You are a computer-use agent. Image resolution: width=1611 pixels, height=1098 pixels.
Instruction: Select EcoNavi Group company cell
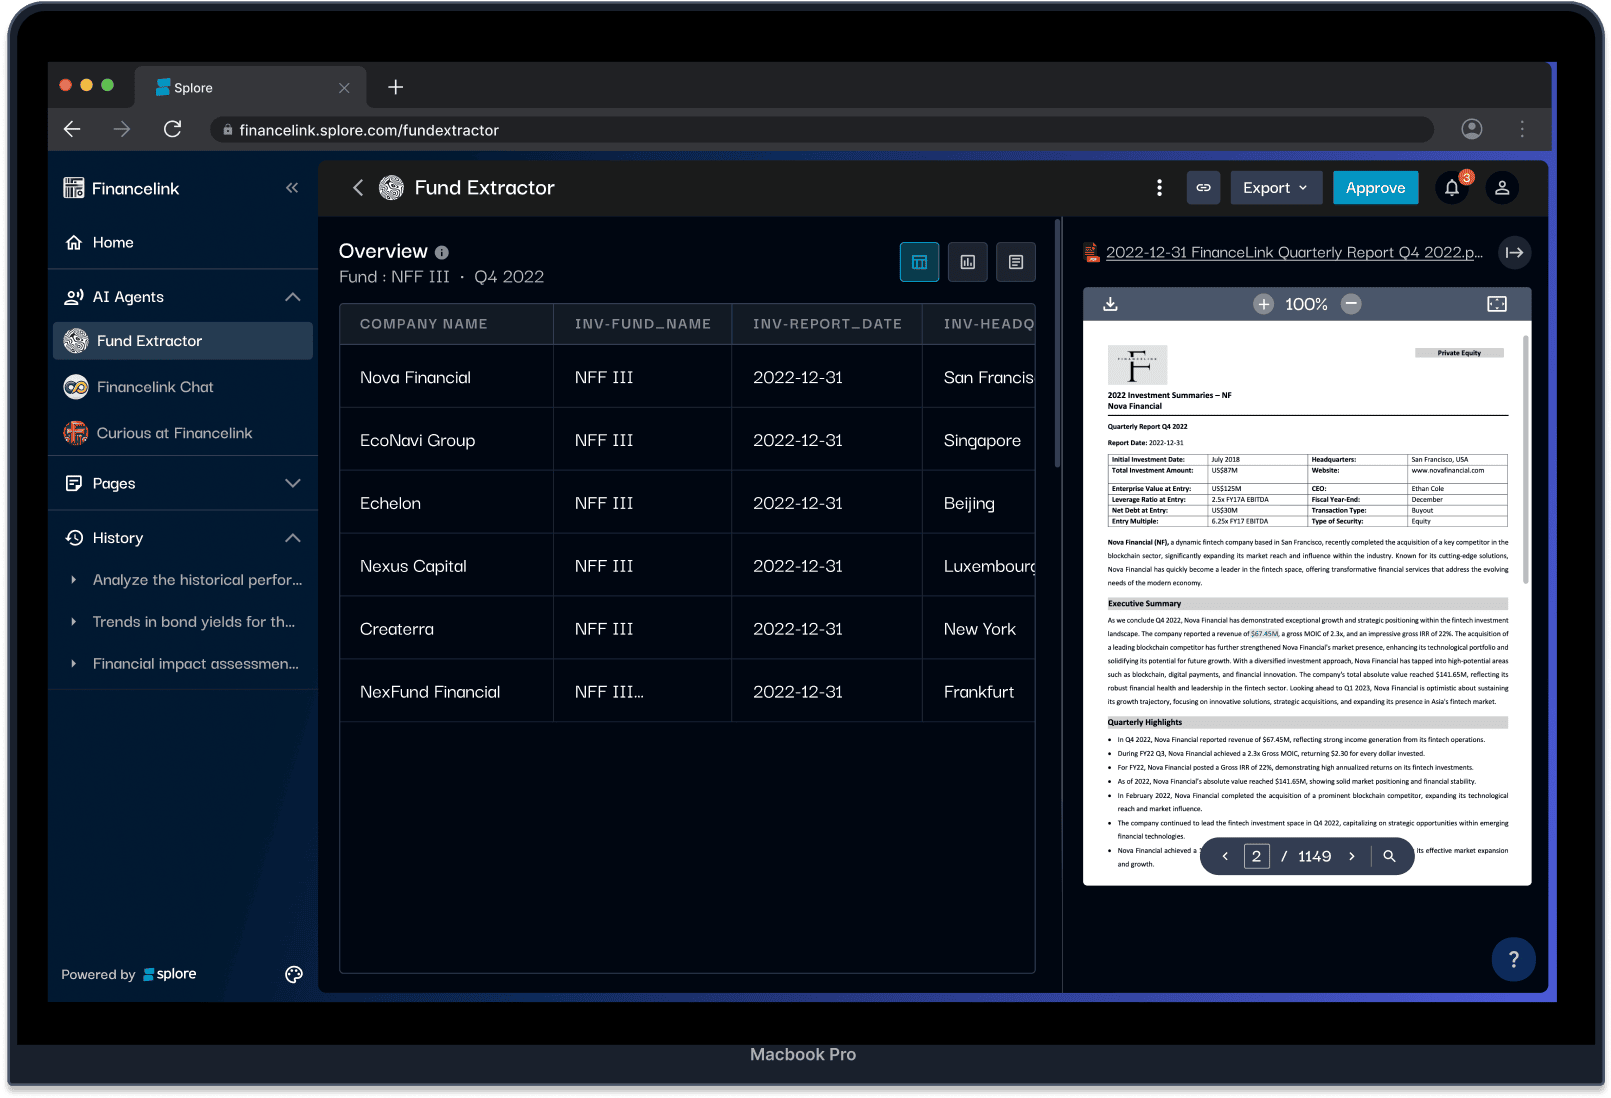[x=446, y=440]
